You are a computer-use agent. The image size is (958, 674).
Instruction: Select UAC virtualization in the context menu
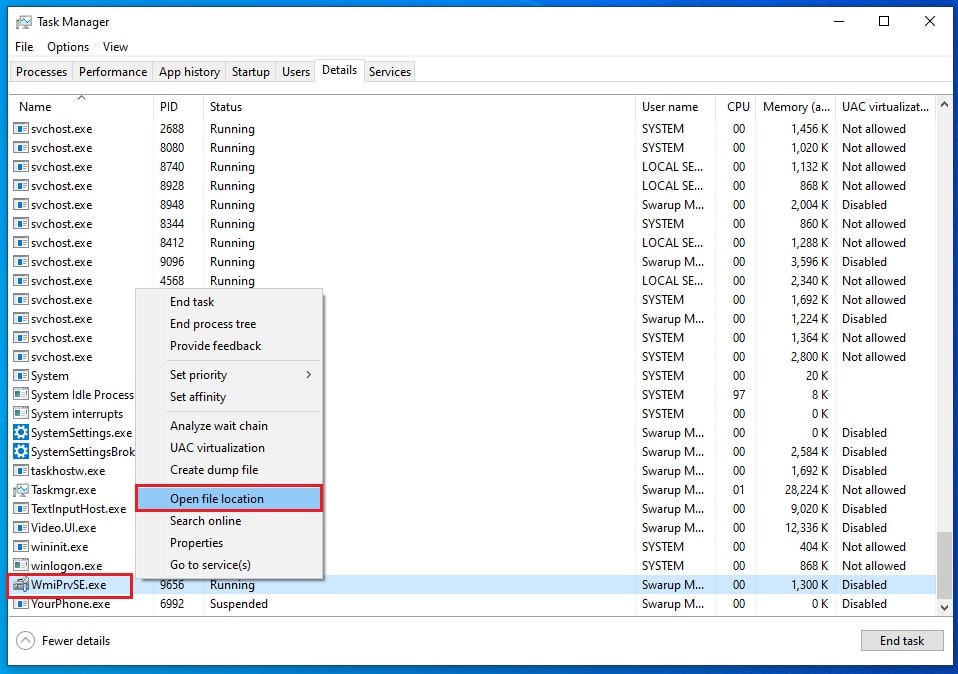pos(229,448)
